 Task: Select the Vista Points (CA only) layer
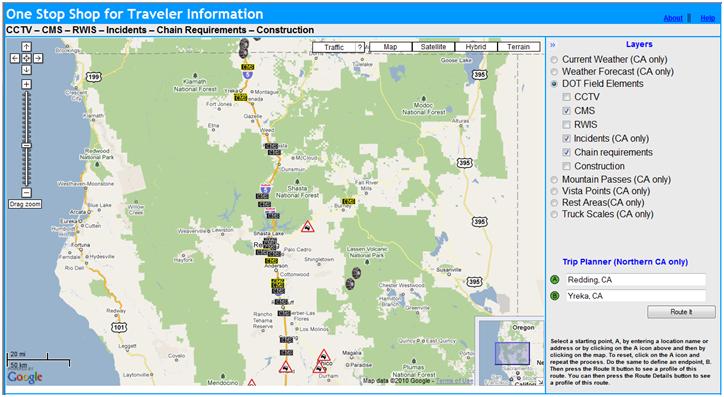pos(554,191)
